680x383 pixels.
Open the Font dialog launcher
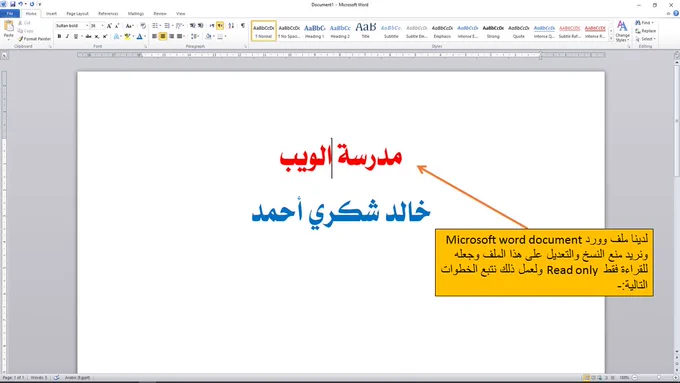coord(146,46)
